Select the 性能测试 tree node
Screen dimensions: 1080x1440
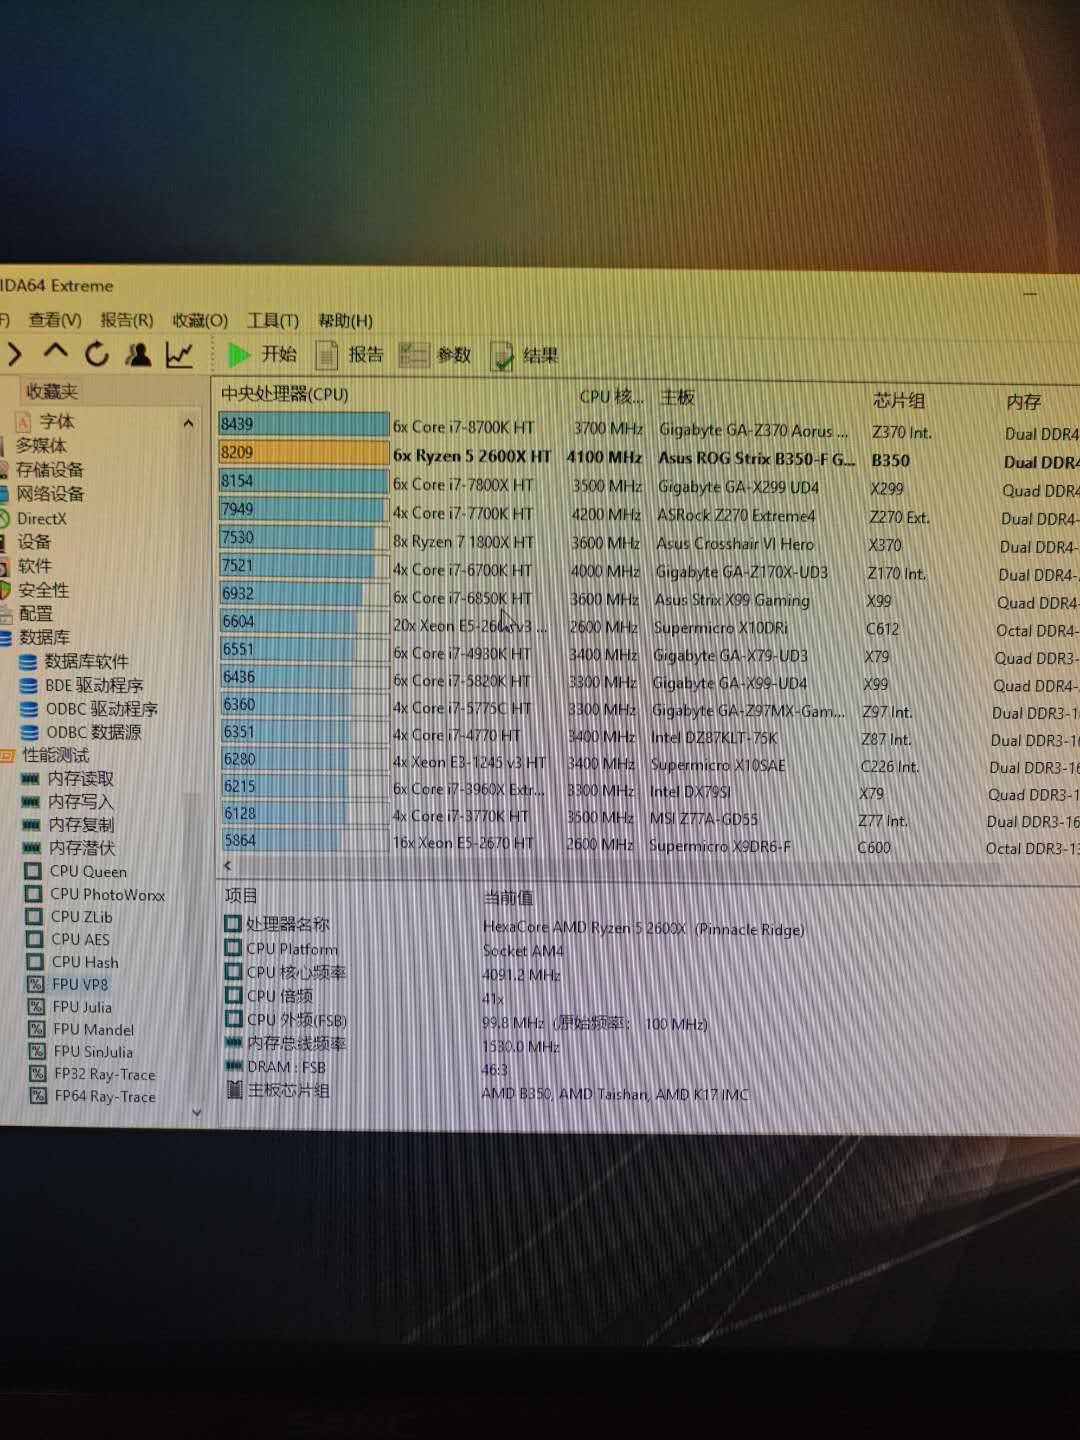coord(55,755)
